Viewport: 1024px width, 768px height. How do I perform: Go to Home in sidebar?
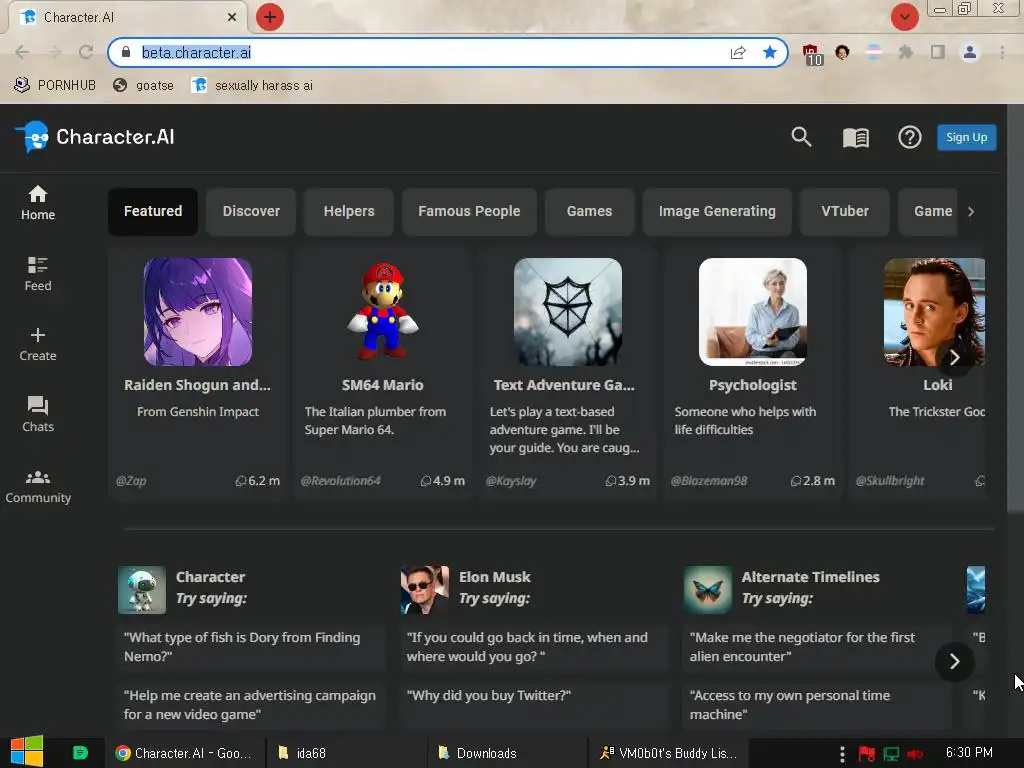coord(38,203)
